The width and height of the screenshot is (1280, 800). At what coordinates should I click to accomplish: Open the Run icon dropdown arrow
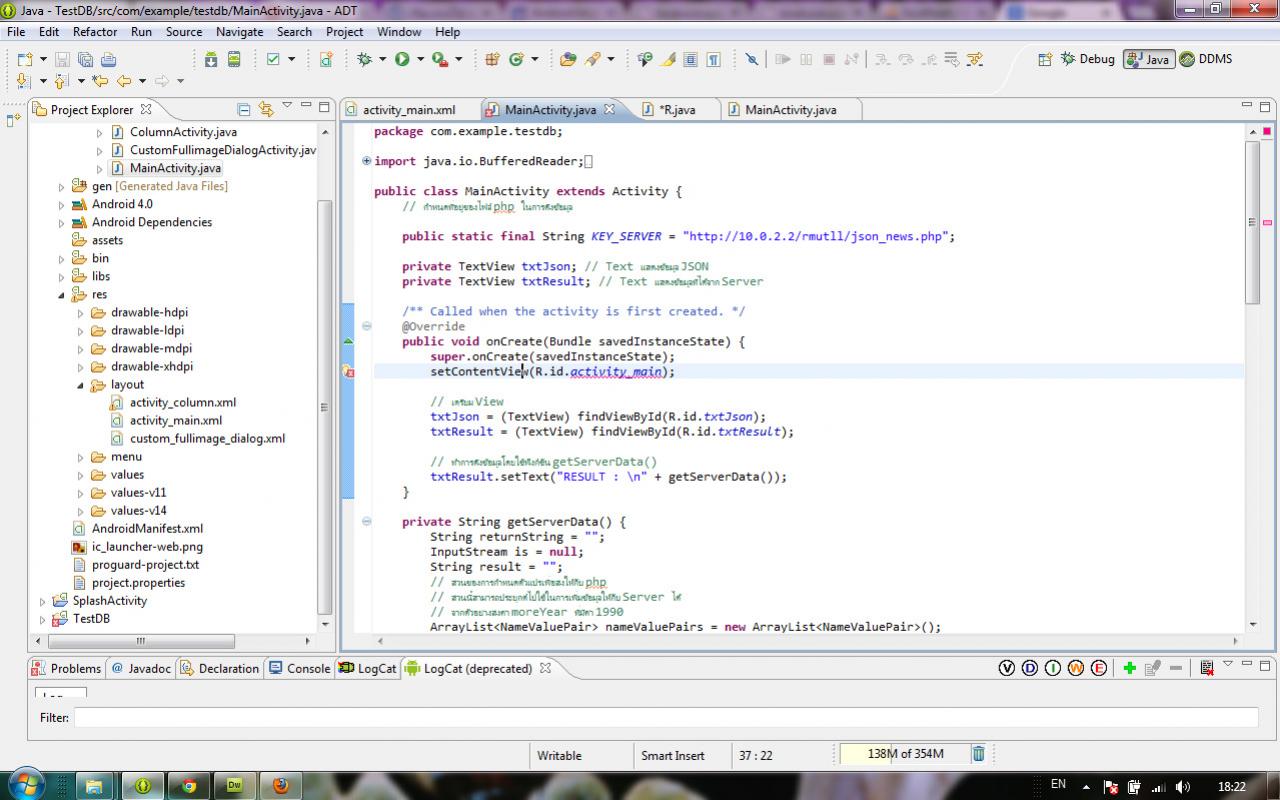[x=420, y=59]
